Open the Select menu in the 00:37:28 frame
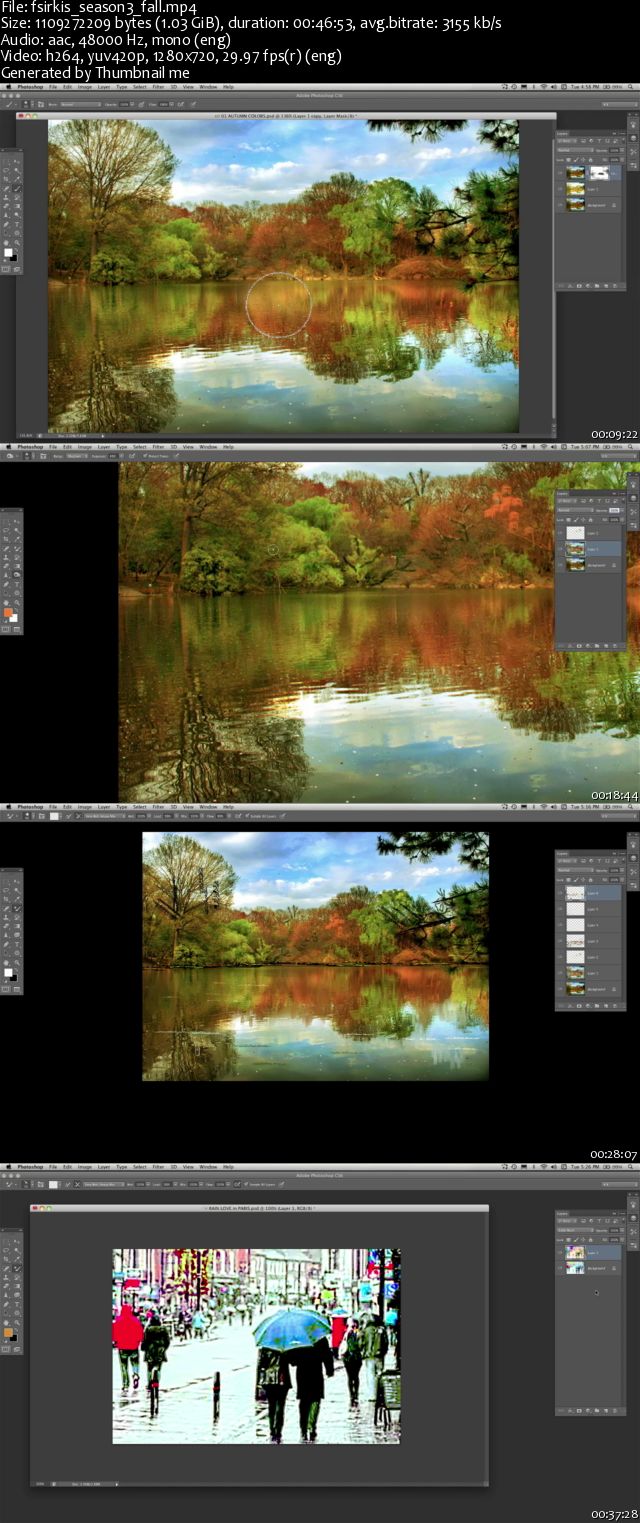The height and width of the screenshot is (1523, 640). [x=139, y=1167]
